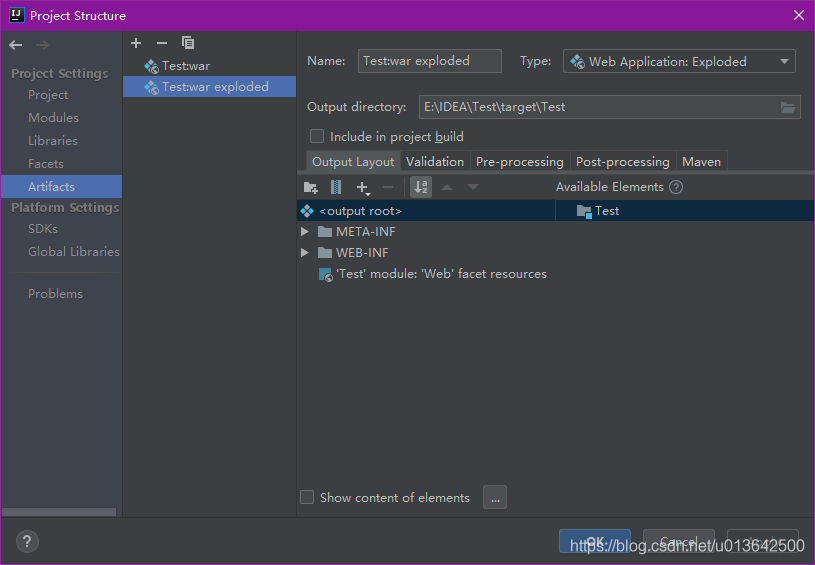Create directory in output layout toolbar

(x=311, y=187)
